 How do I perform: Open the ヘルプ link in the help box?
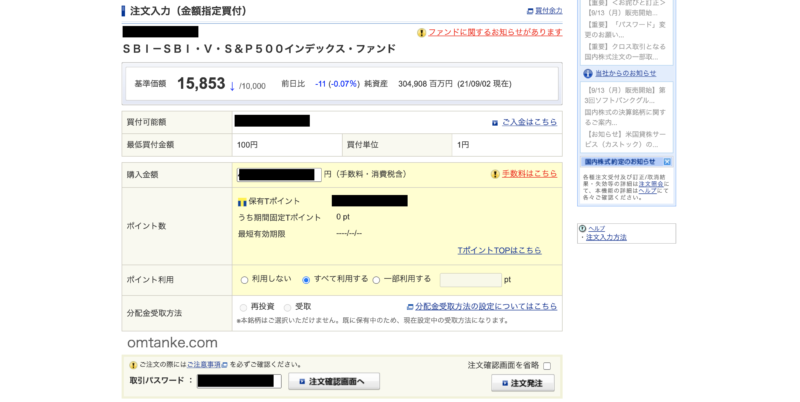tap(596, 229)
